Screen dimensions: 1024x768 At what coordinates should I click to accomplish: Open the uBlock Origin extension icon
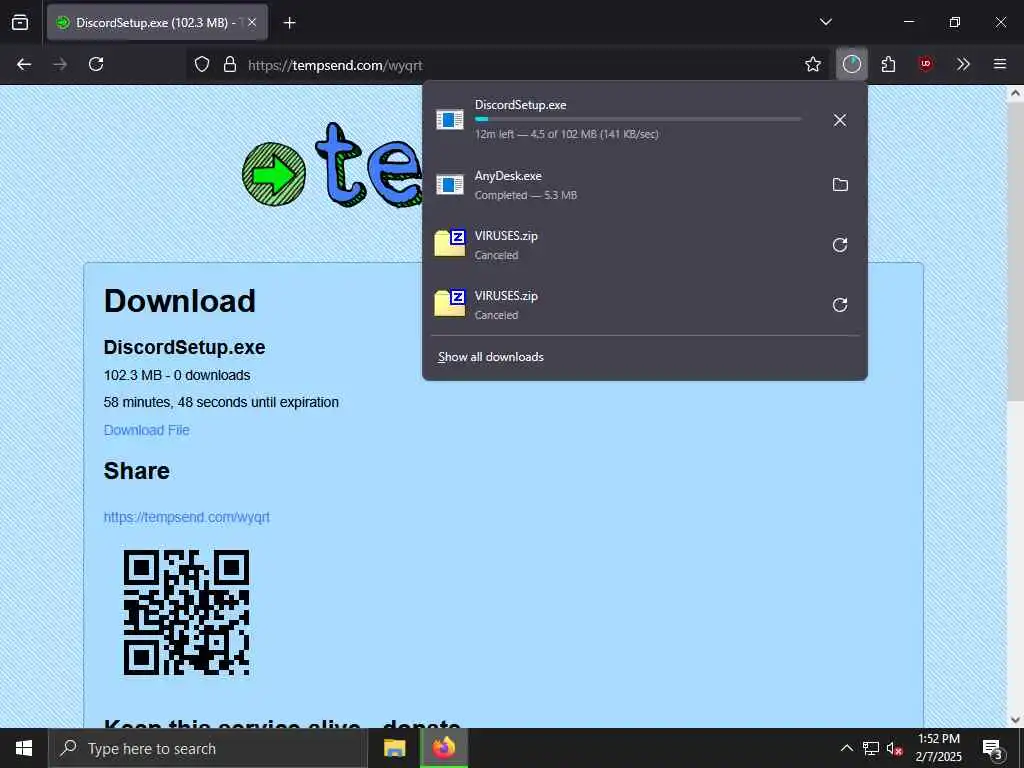[925, 64]
